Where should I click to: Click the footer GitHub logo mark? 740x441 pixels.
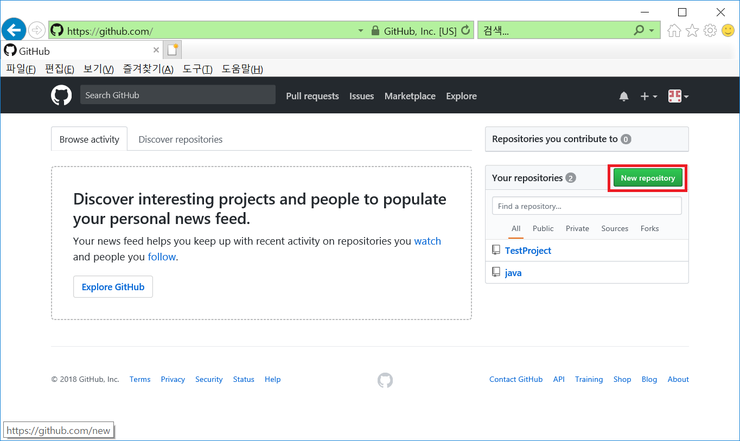385,380
